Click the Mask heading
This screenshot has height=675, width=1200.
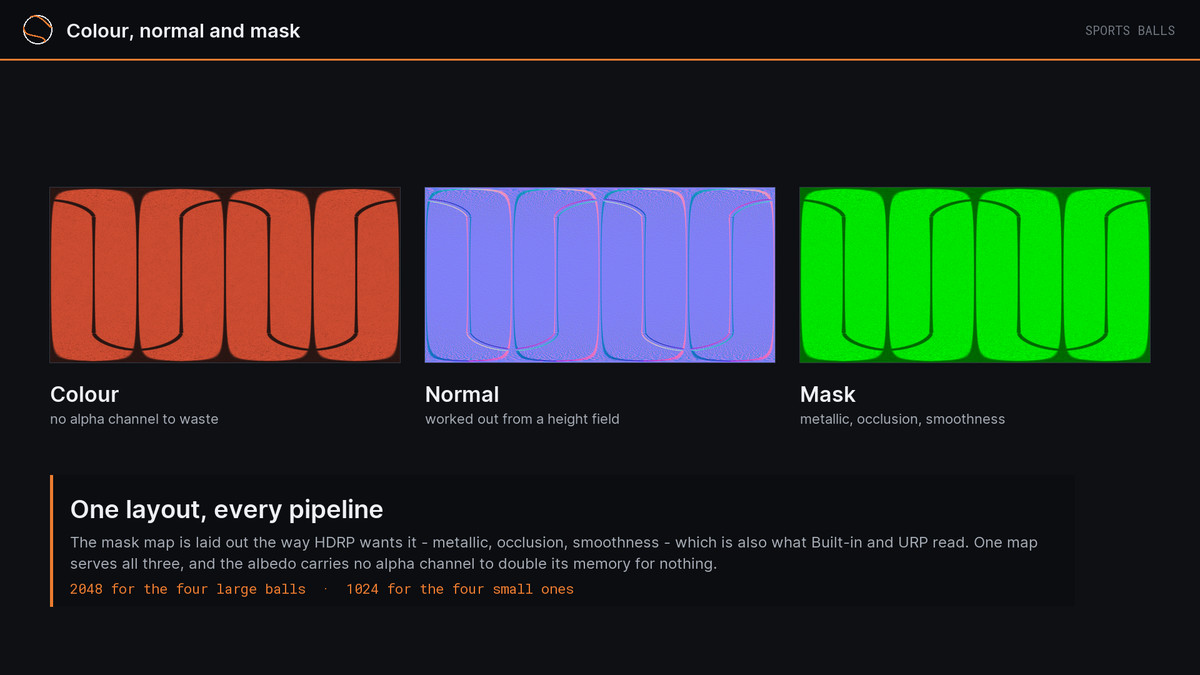pos(828,394)
